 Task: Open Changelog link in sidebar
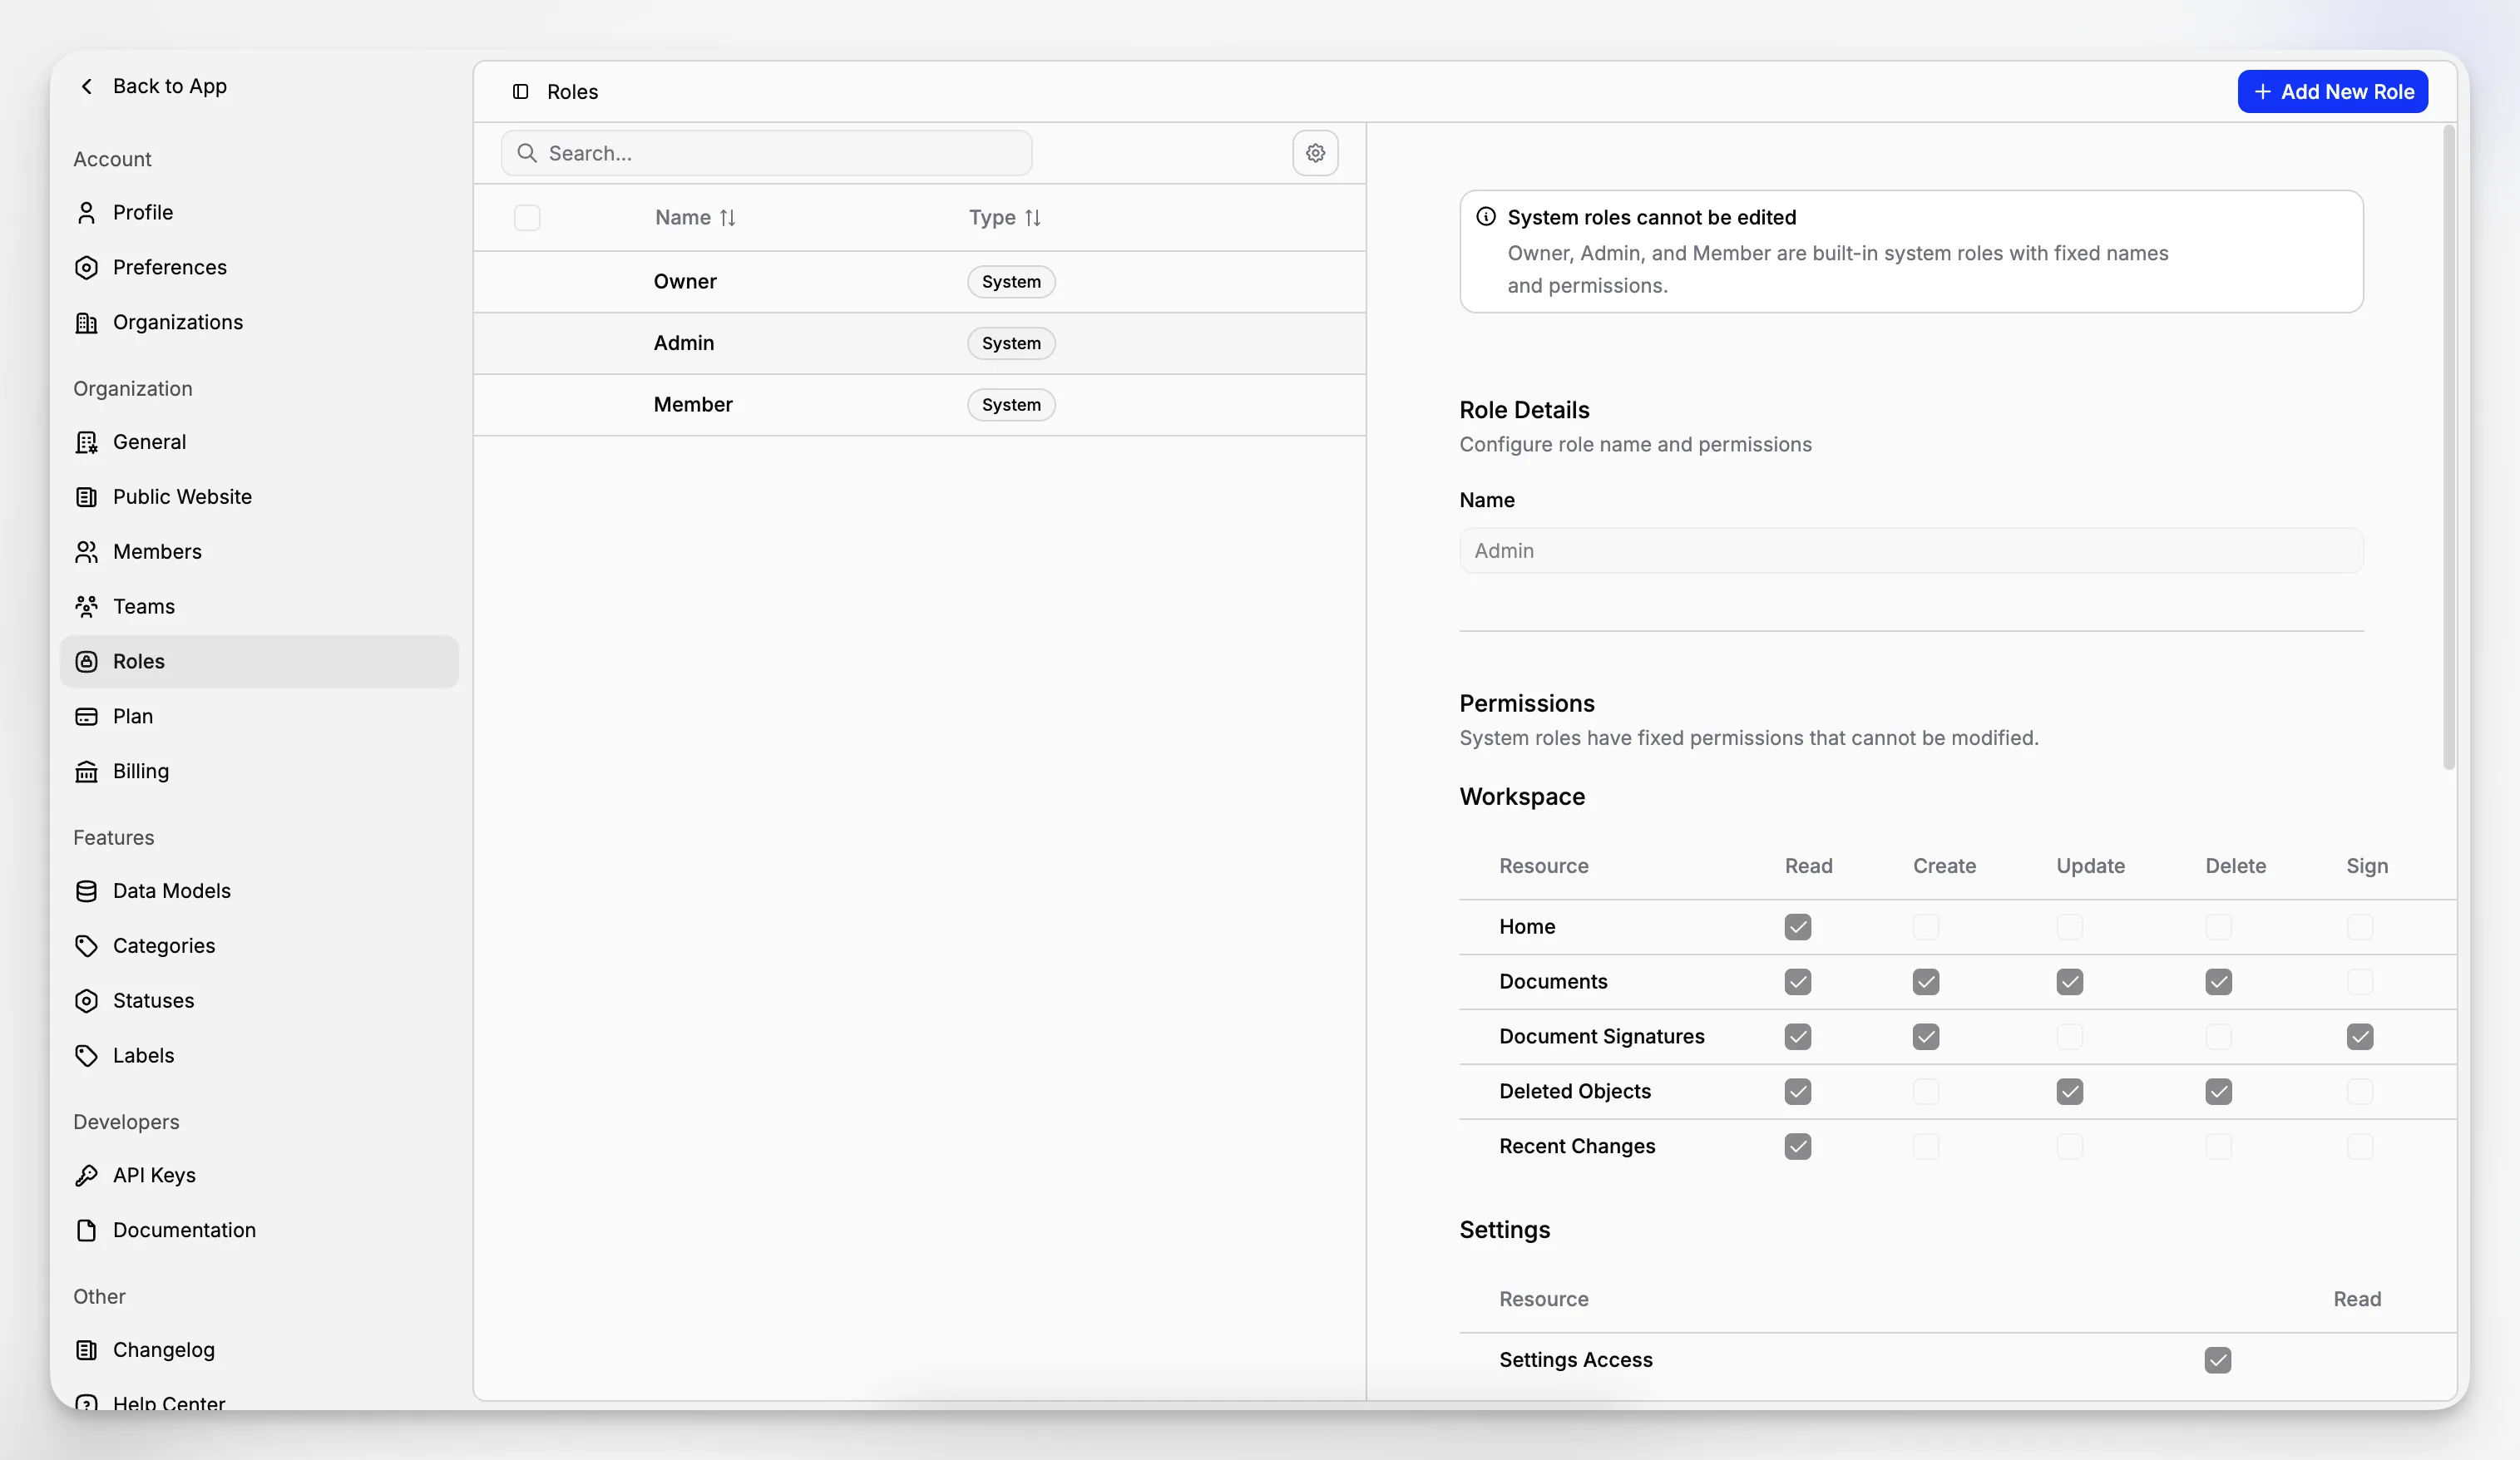tap(259, 1350)
